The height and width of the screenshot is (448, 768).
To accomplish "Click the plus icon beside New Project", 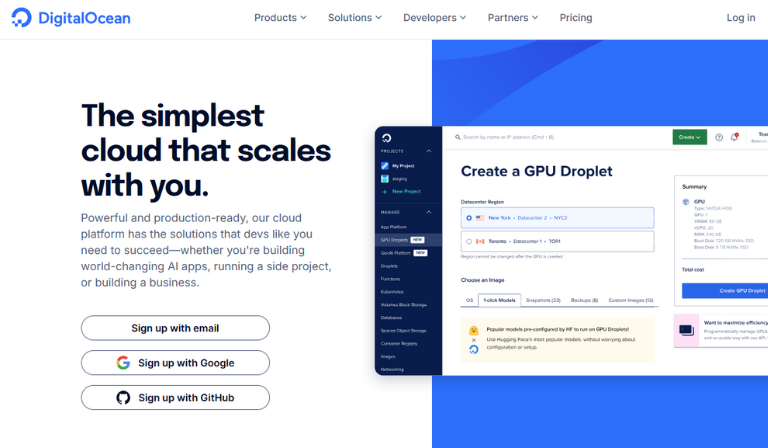I will (384, 192).
